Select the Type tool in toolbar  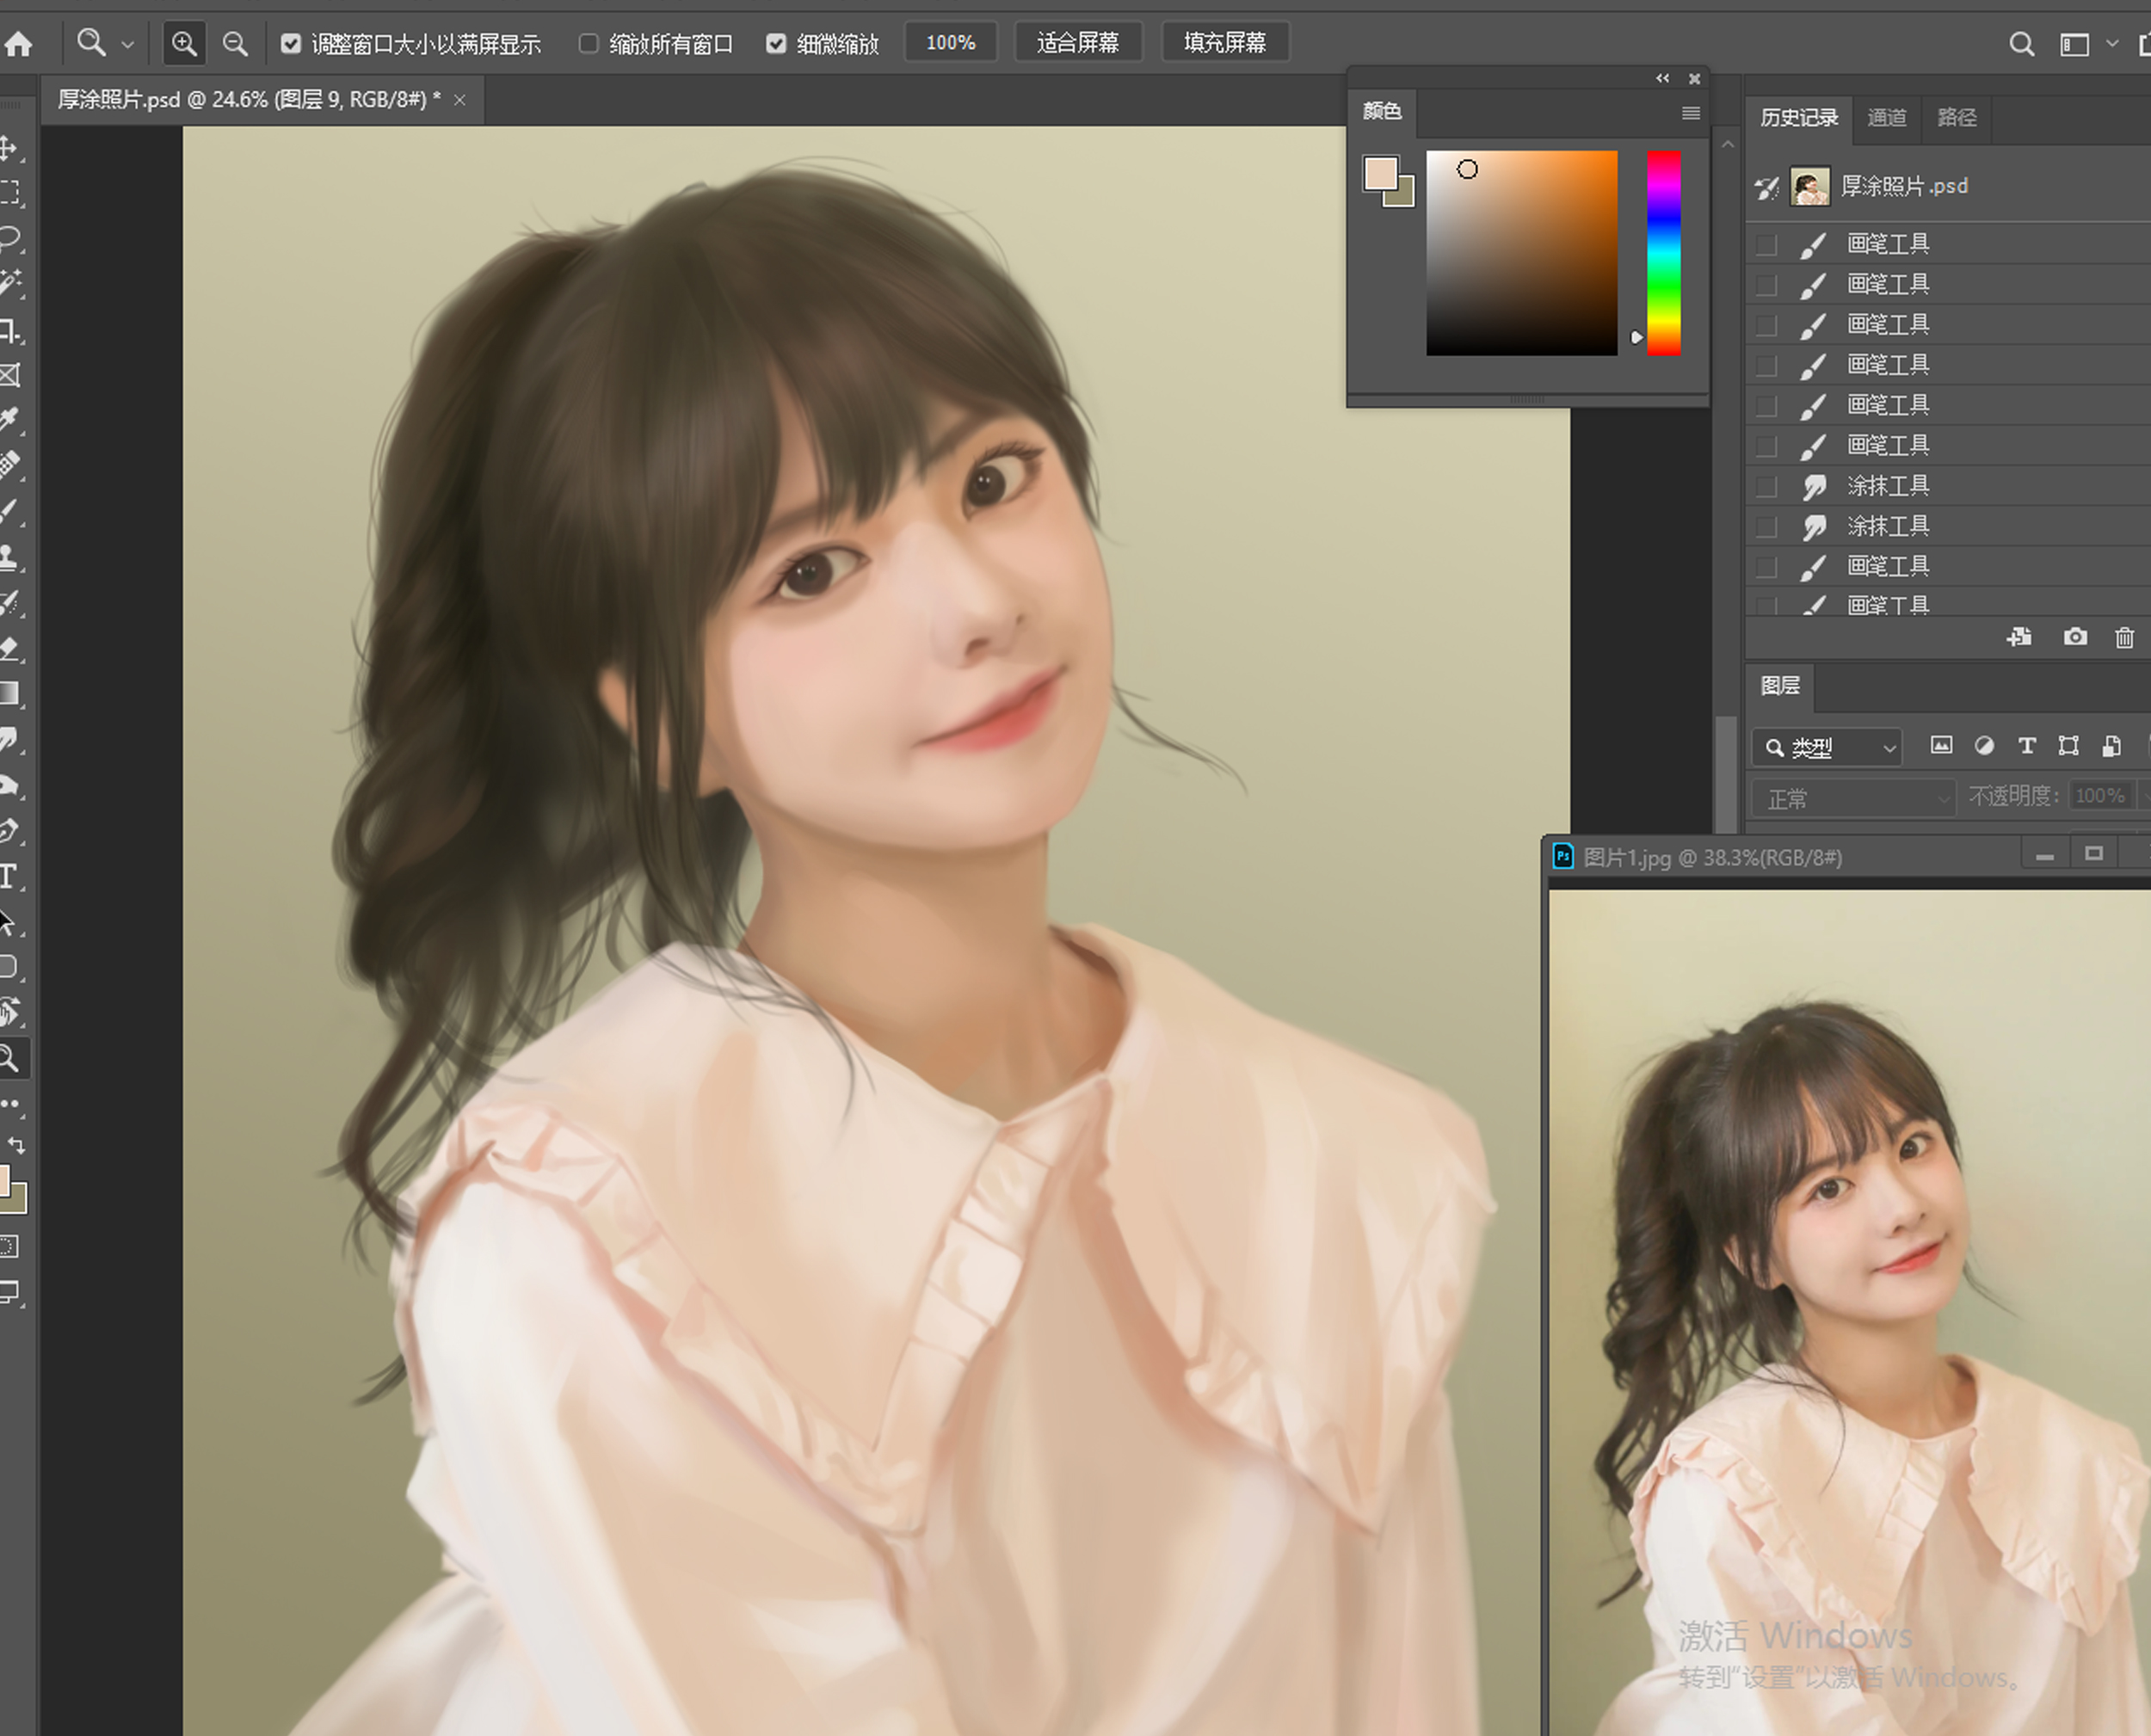[9, 877]
